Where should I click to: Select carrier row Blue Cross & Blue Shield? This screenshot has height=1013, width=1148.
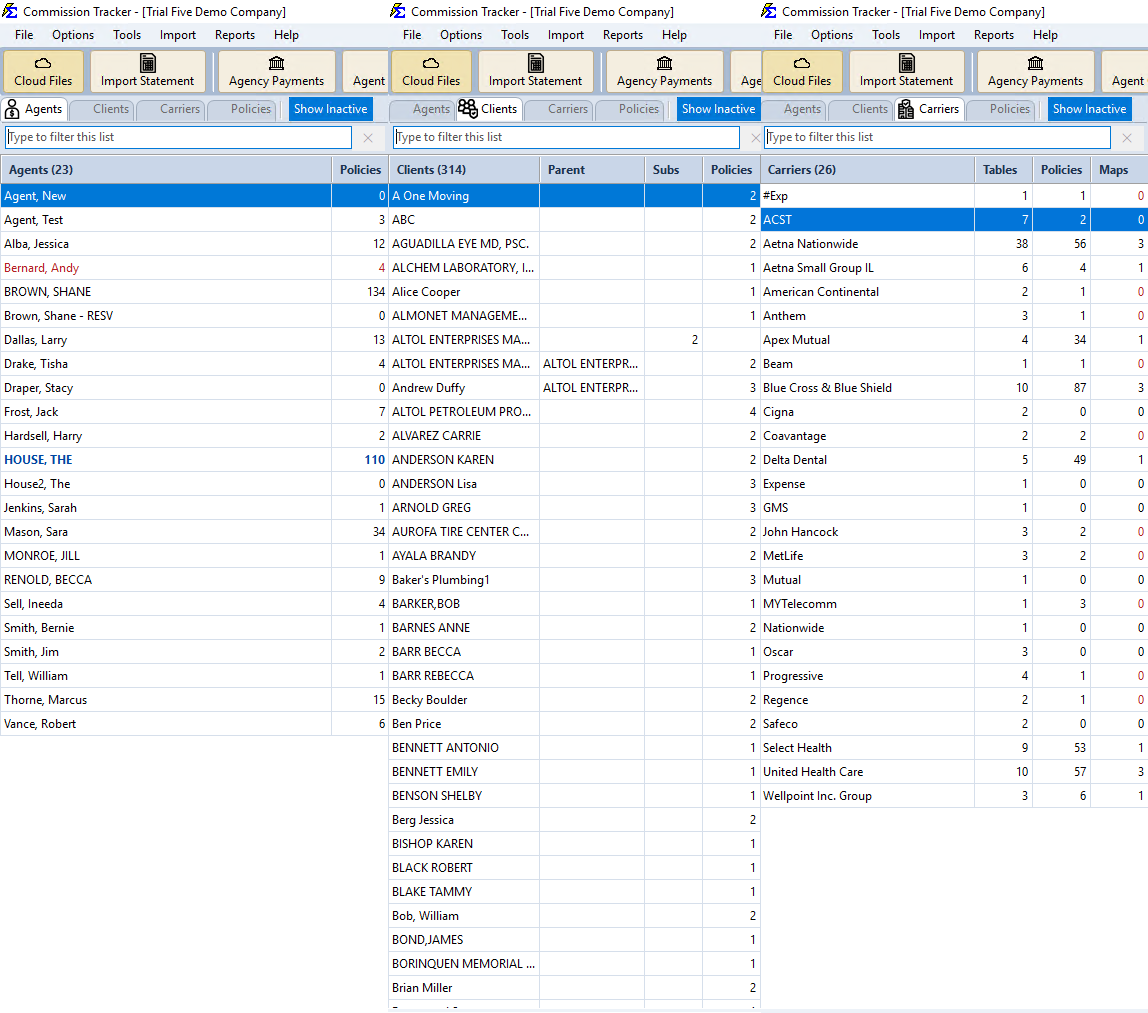(955, 388)
